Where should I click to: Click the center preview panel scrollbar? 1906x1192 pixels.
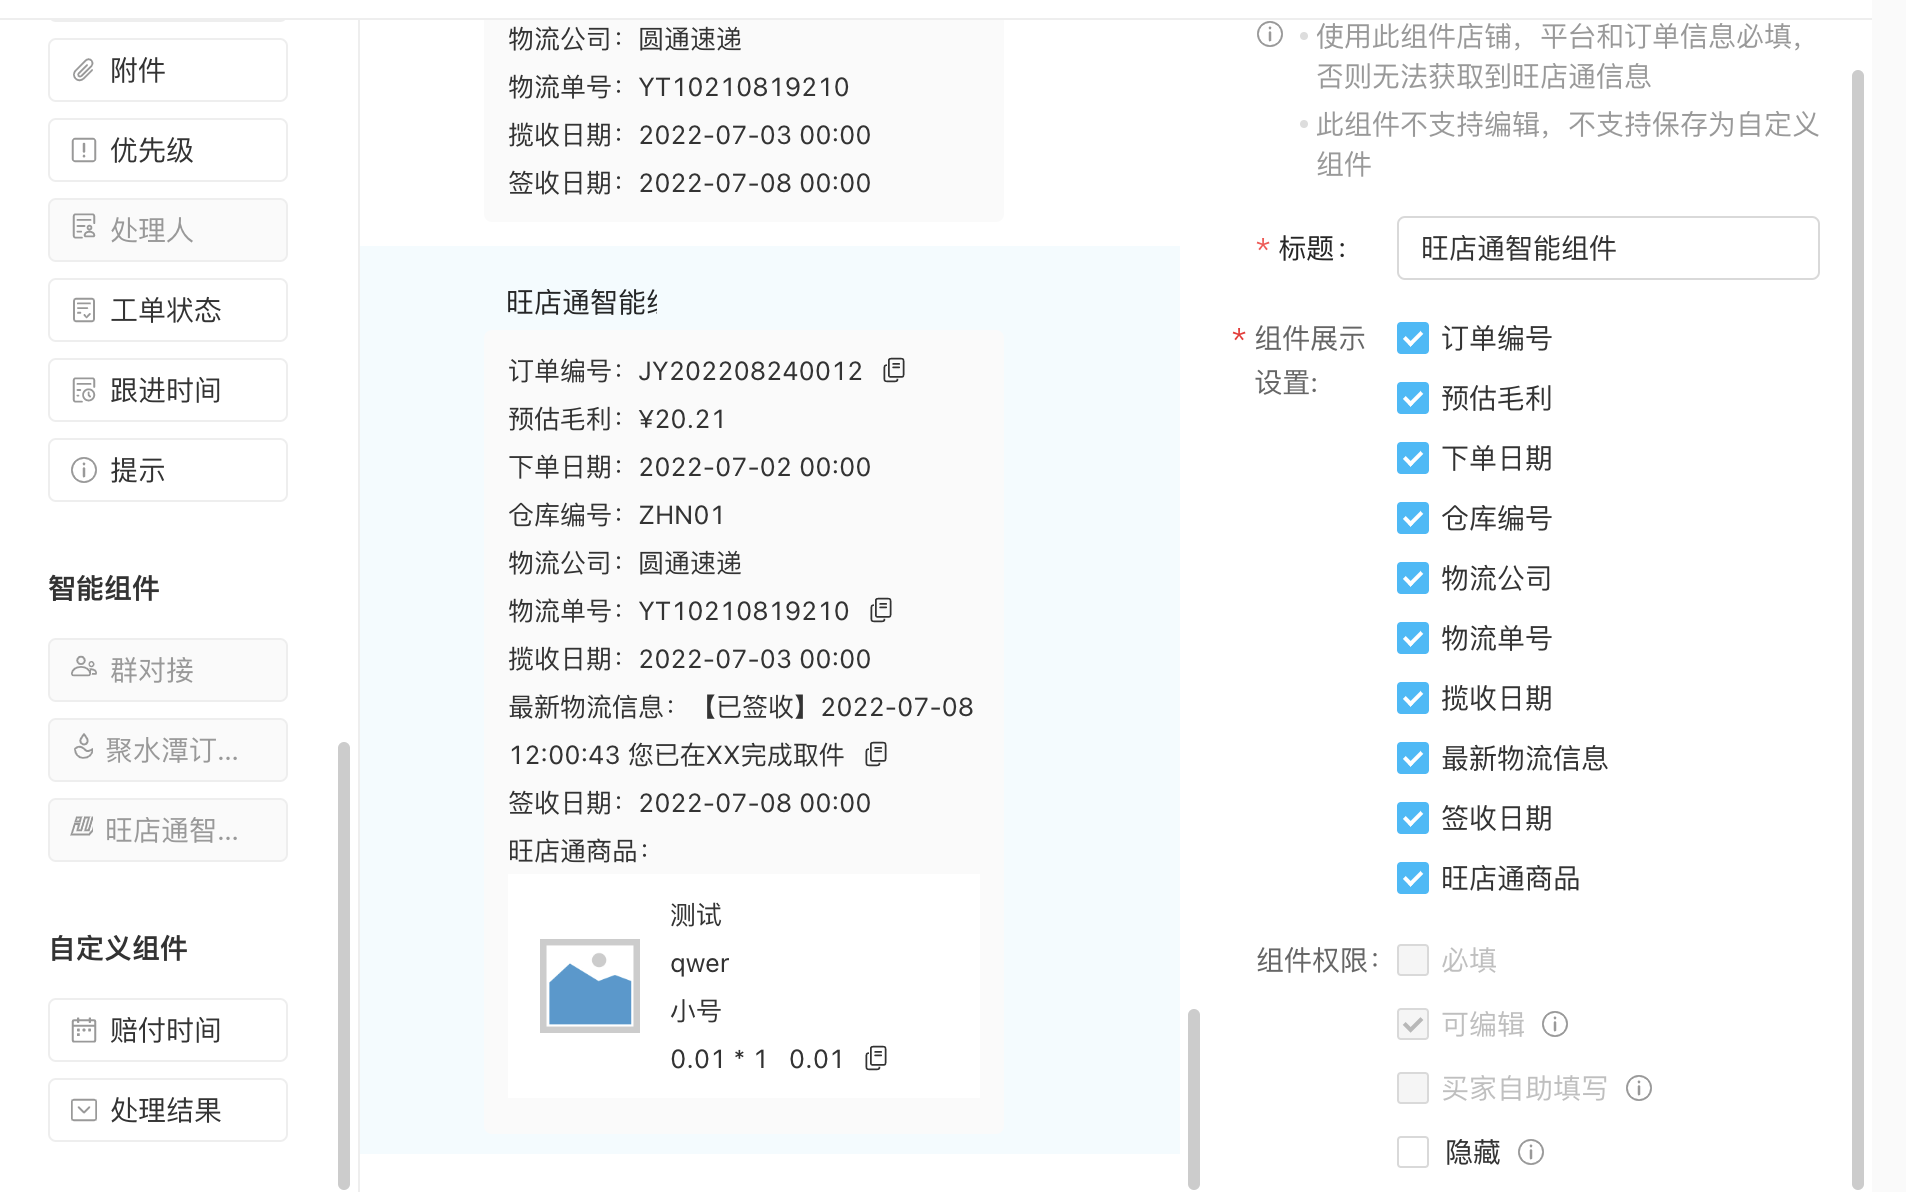point(1193,1099)
